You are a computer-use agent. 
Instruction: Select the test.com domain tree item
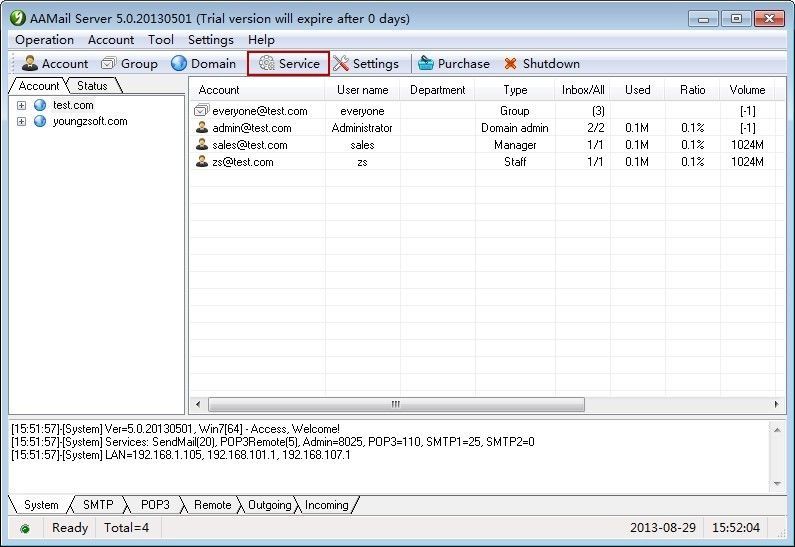(x=73, y=105)
